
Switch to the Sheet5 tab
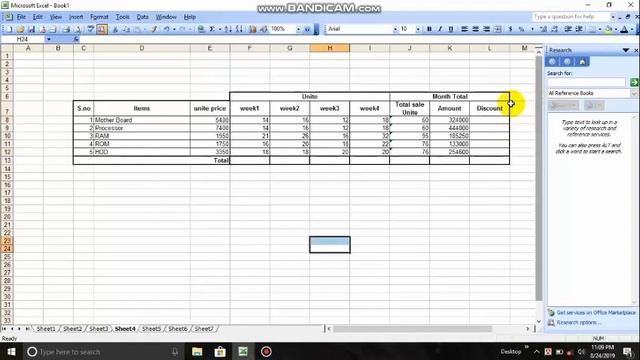(x=151, y=329)
